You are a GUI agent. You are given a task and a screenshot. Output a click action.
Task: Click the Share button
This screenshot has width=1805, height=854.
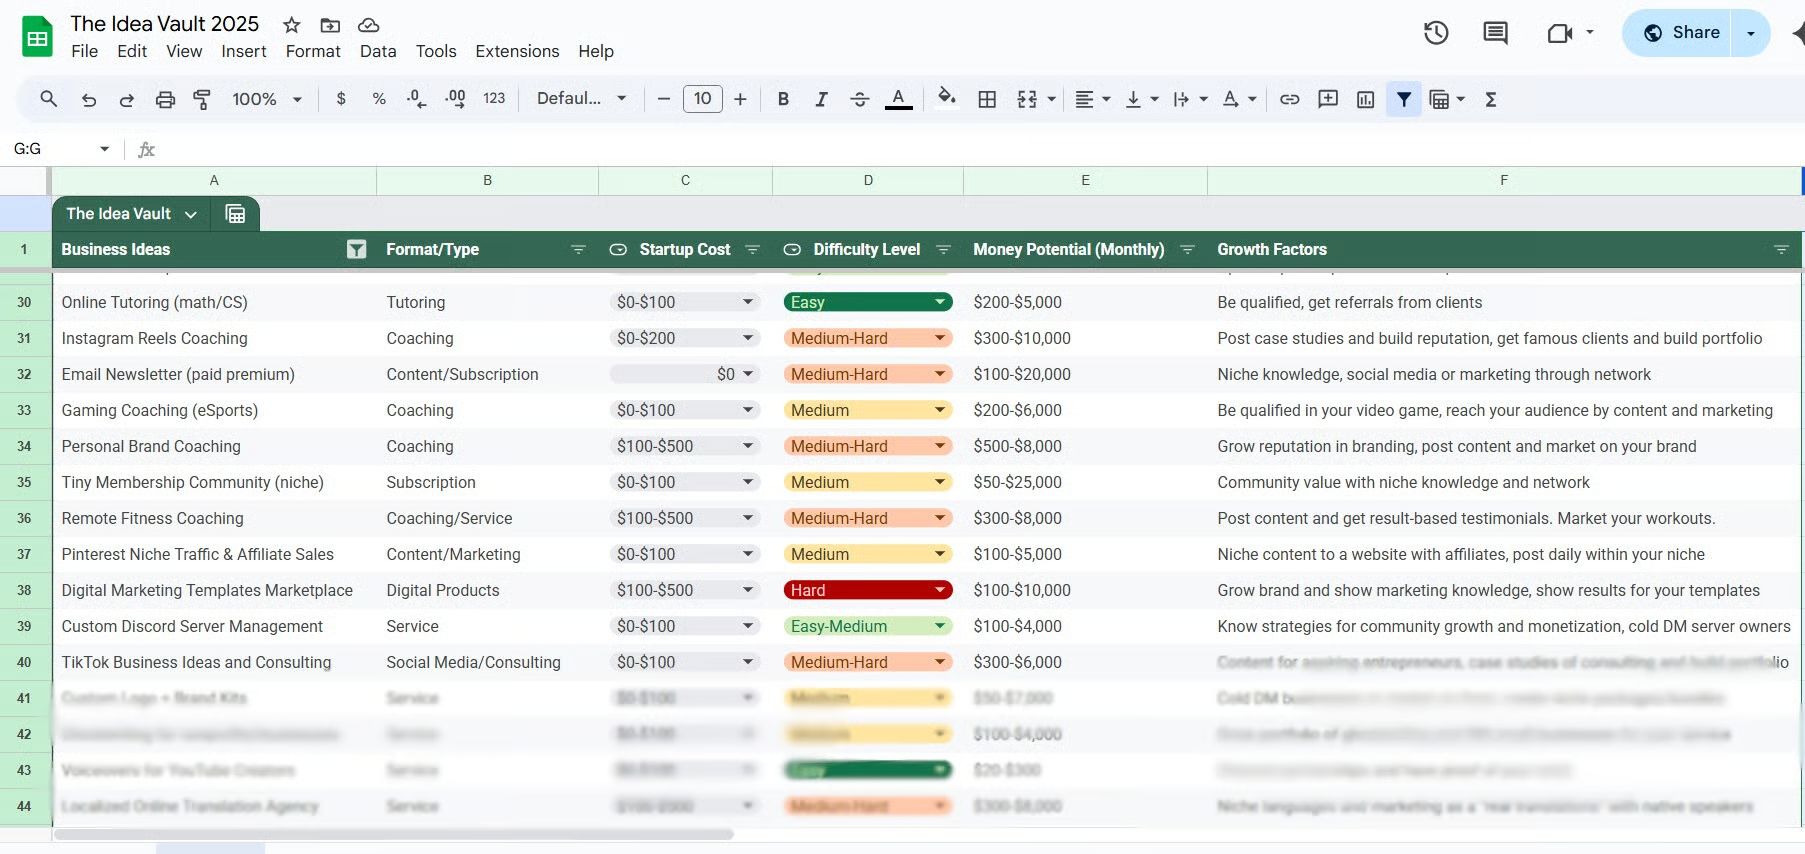(x=1681, y=33)
